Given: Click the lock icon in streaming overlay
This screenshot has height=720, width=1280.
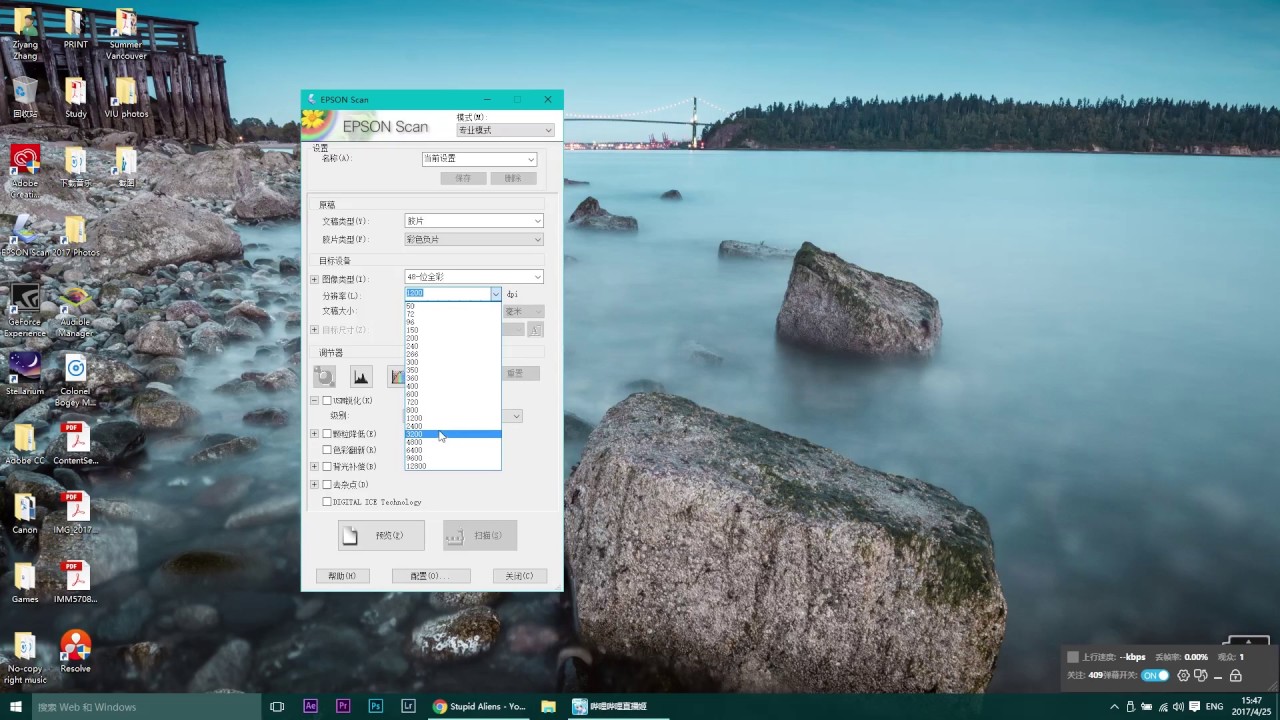Looking at the screenshot, I should (x=1236, y=676).
